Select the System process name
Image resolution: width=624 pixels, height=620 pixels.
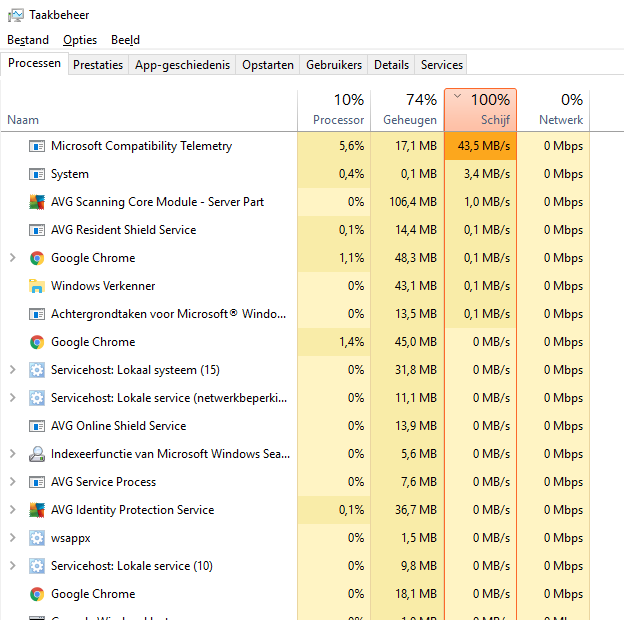(x=70, y=174)
